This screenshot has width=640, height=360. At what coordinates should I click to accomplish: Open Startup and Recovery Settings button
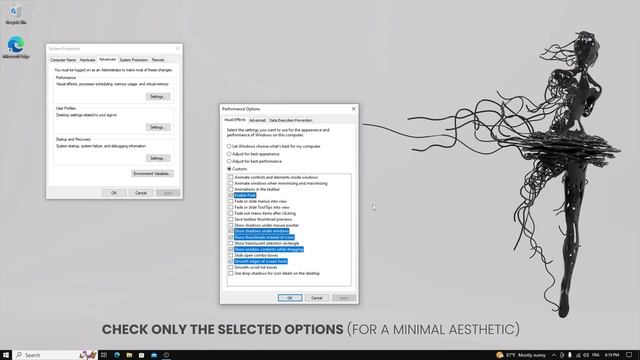click(158, 158)
